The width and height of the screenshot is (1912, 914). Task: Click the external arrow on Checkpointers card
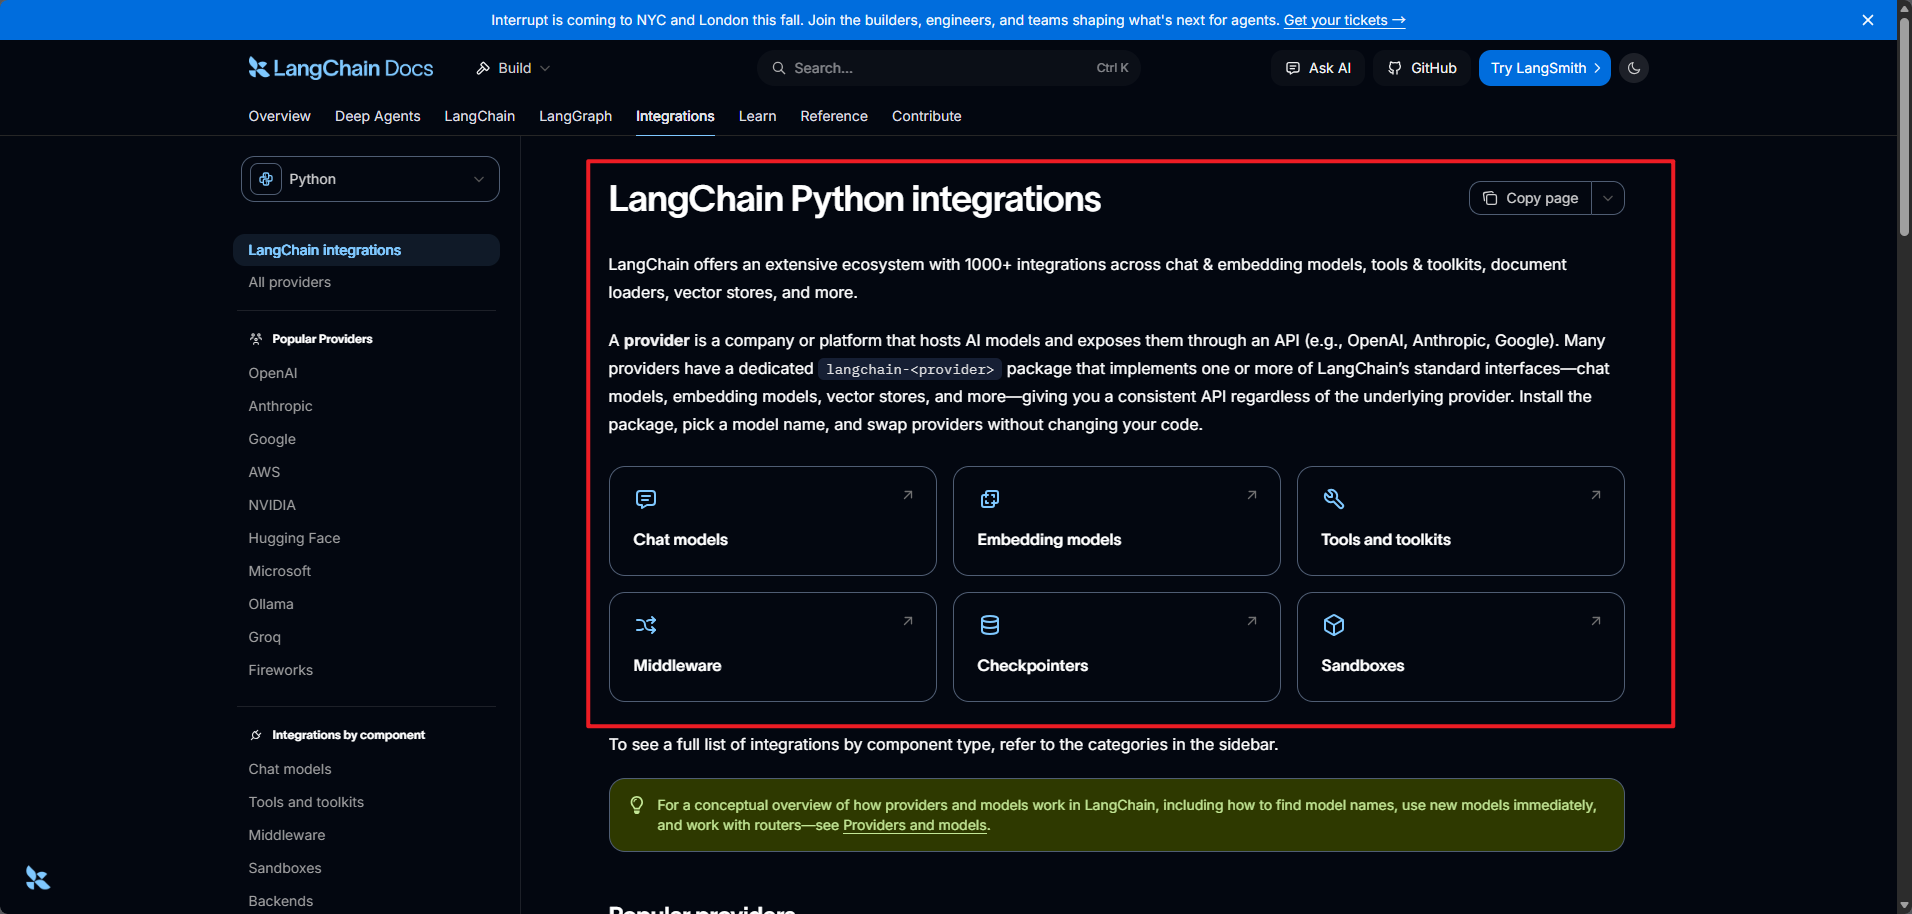[1252, 621]
